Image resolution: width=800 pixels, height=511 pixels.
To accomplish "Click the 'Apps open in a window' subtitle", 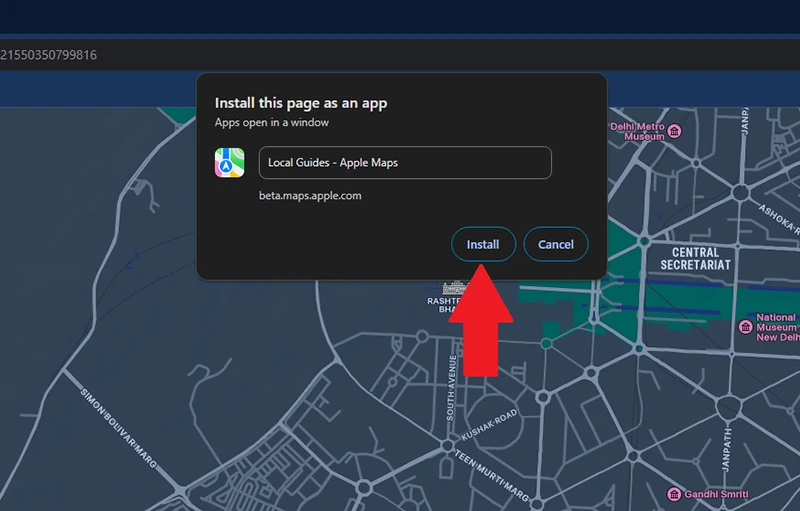I will tap(272, 122).
